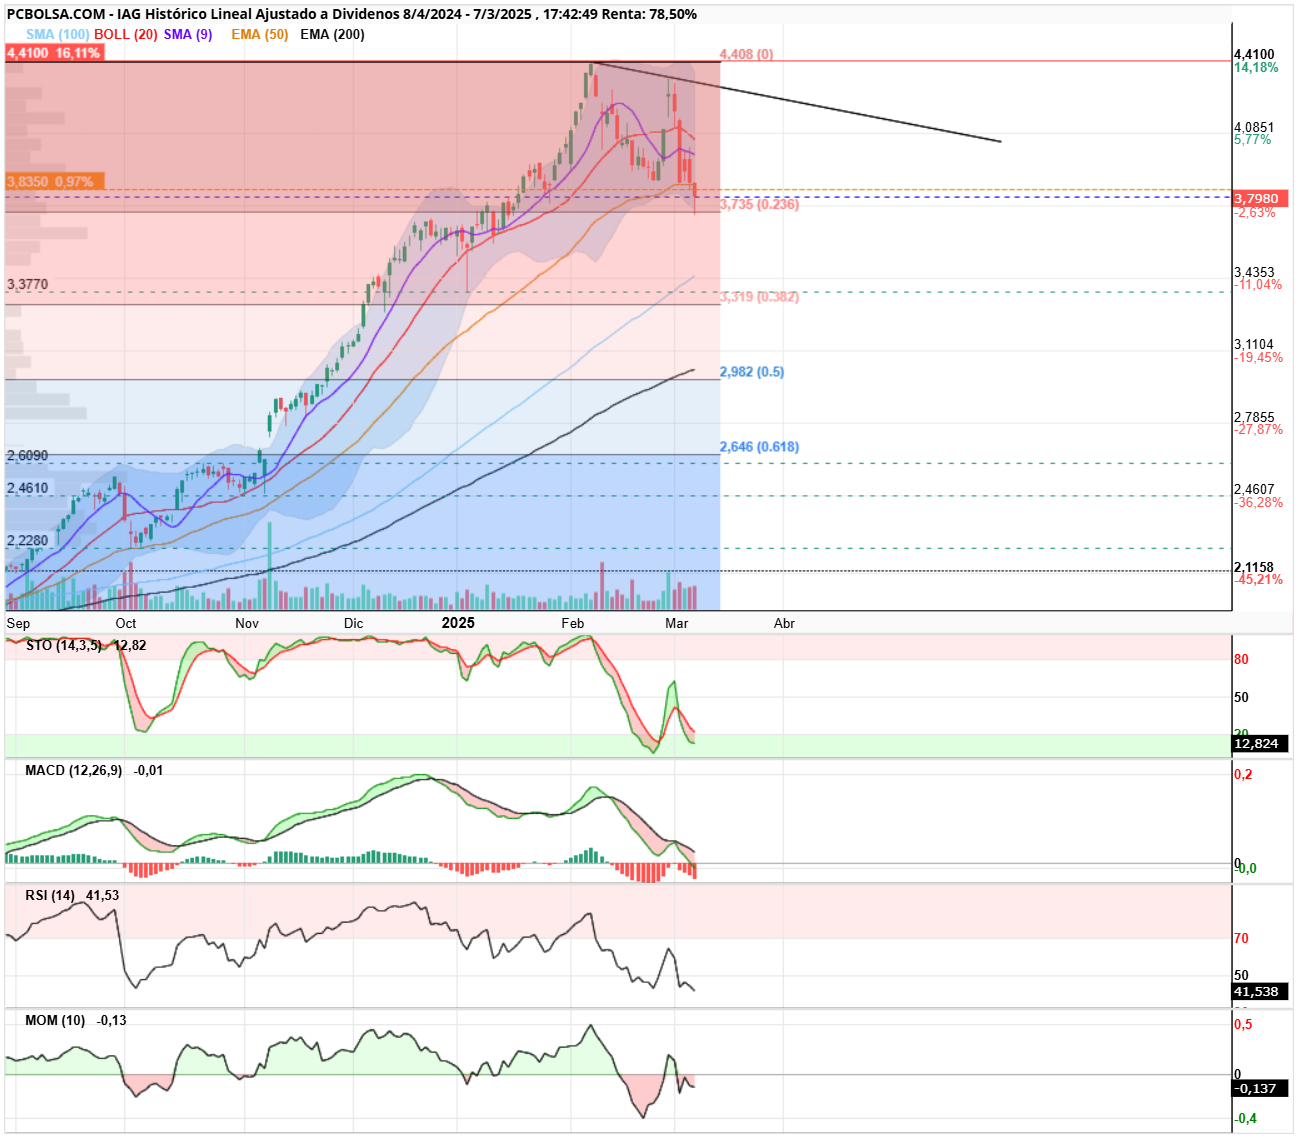The width and height of the screenshot is (1298, 1138).
Task: Click the 4,408 (0) Fibonacci level label
Action: (x=746, y=54)
